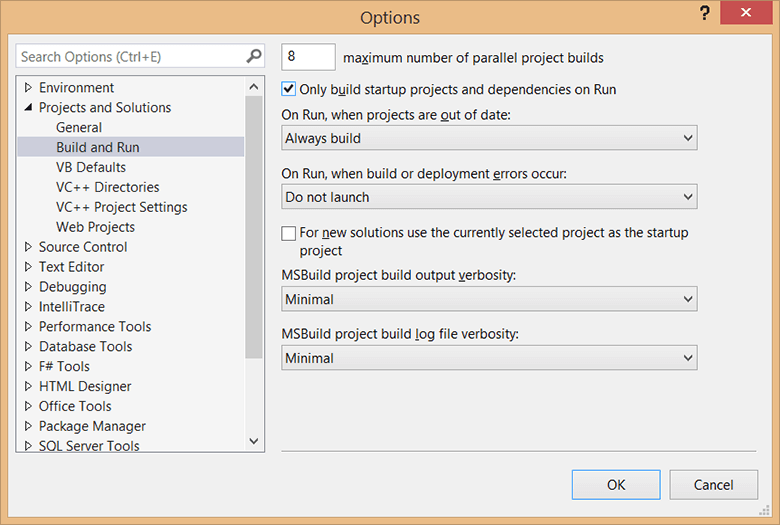Close the Options dialog window
This screenshot has width=780, height=525.
click(746, 13)
